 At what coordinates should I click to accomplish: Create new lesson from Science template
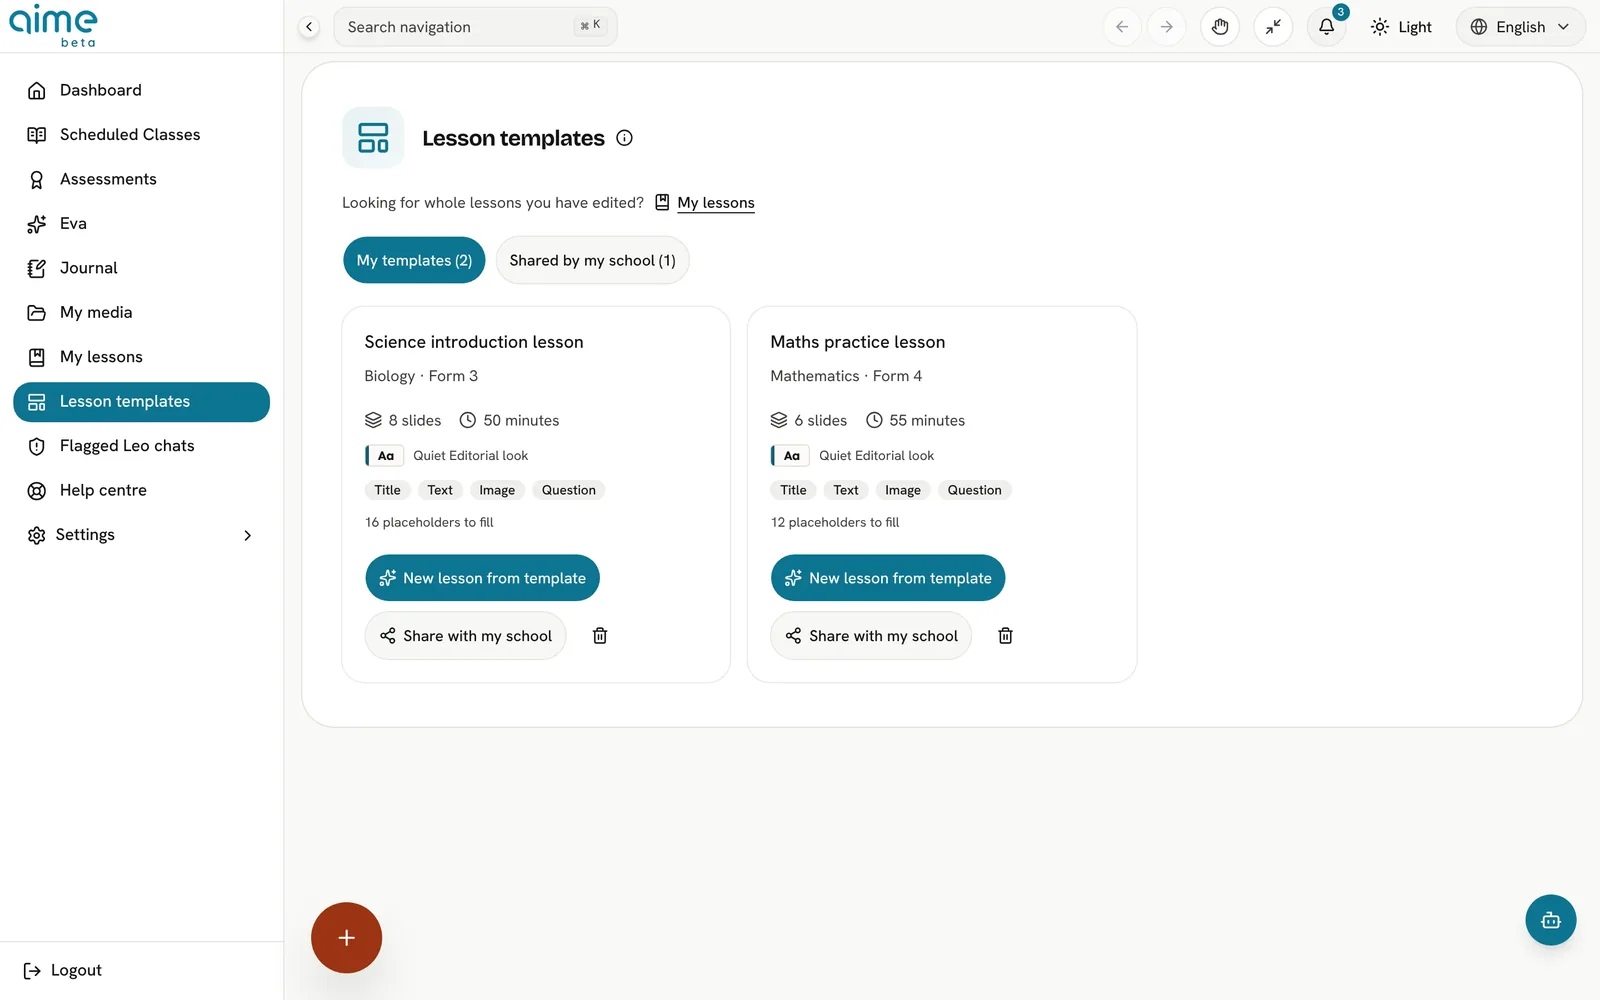coord(483,578)
